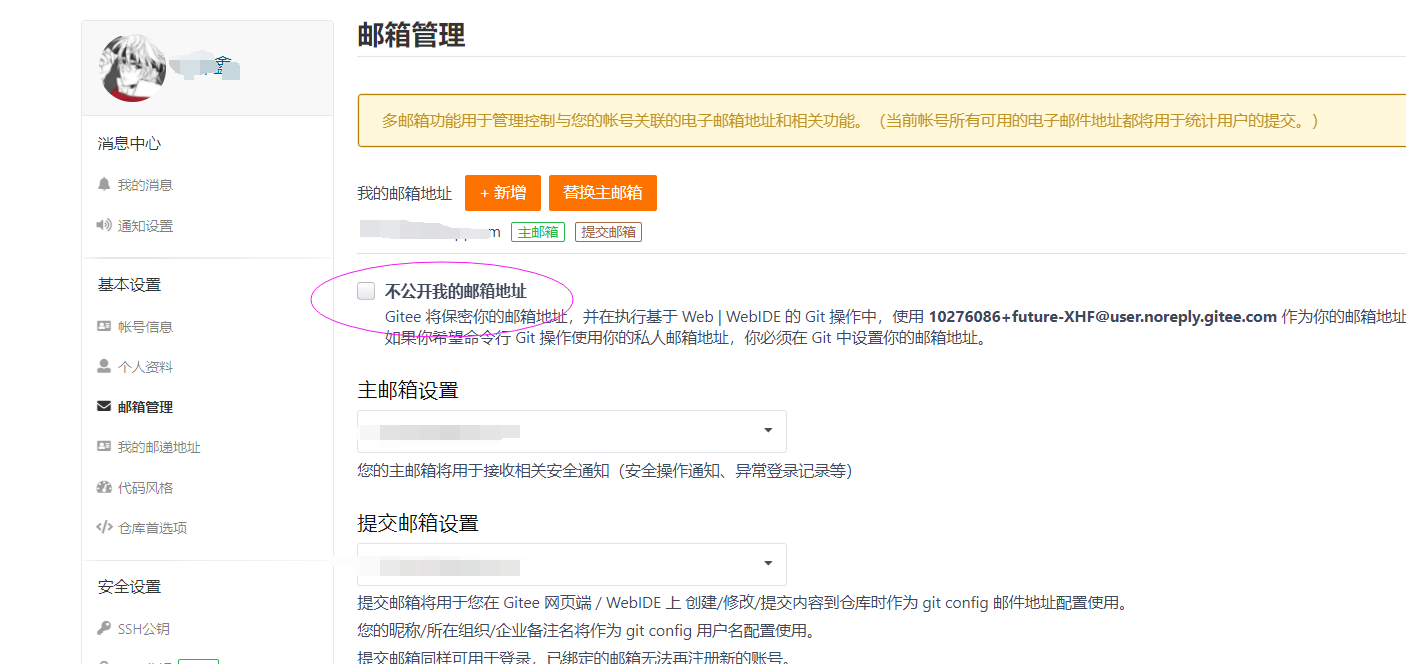Click the 主邮箱 tag next to email
Image resolution: width=1406 pixels, height=664 pixels.
(538, 231)
